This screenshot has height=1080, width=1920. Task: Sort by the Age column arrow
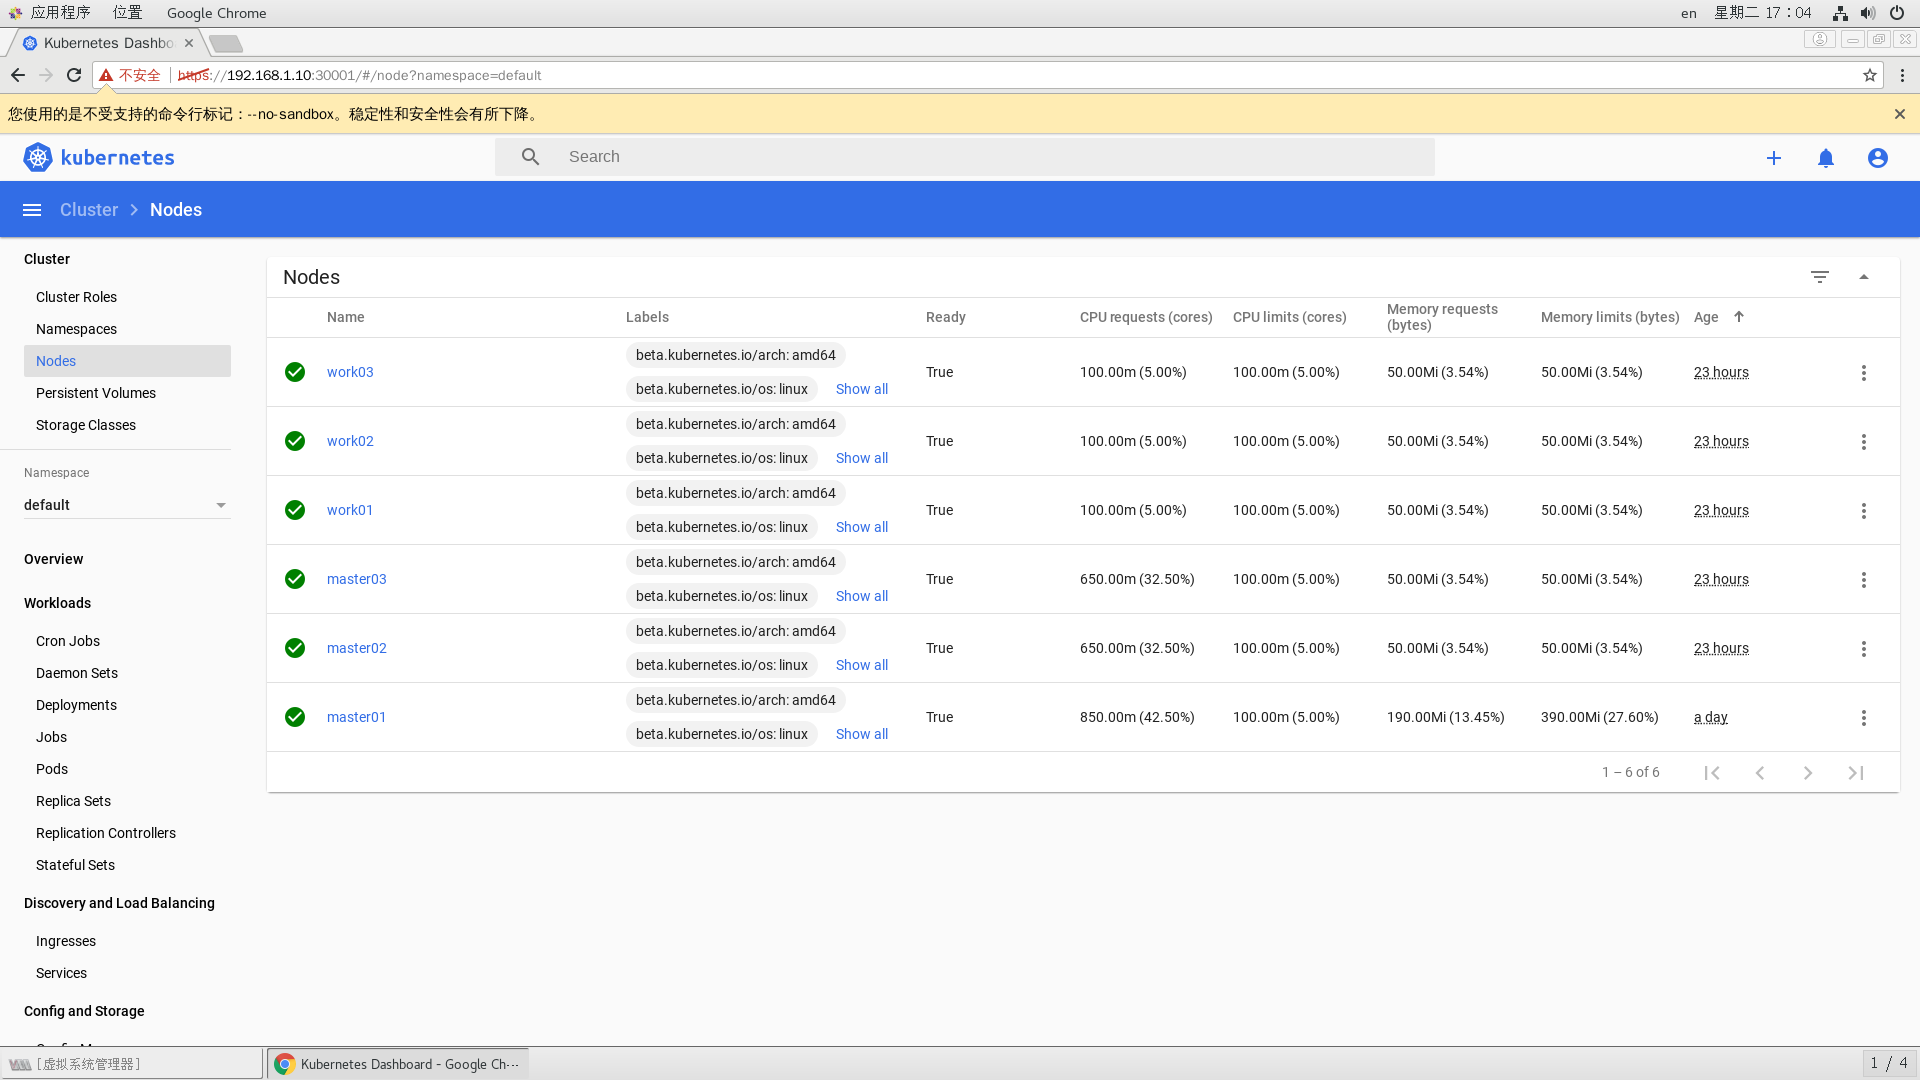point(1738,317)
